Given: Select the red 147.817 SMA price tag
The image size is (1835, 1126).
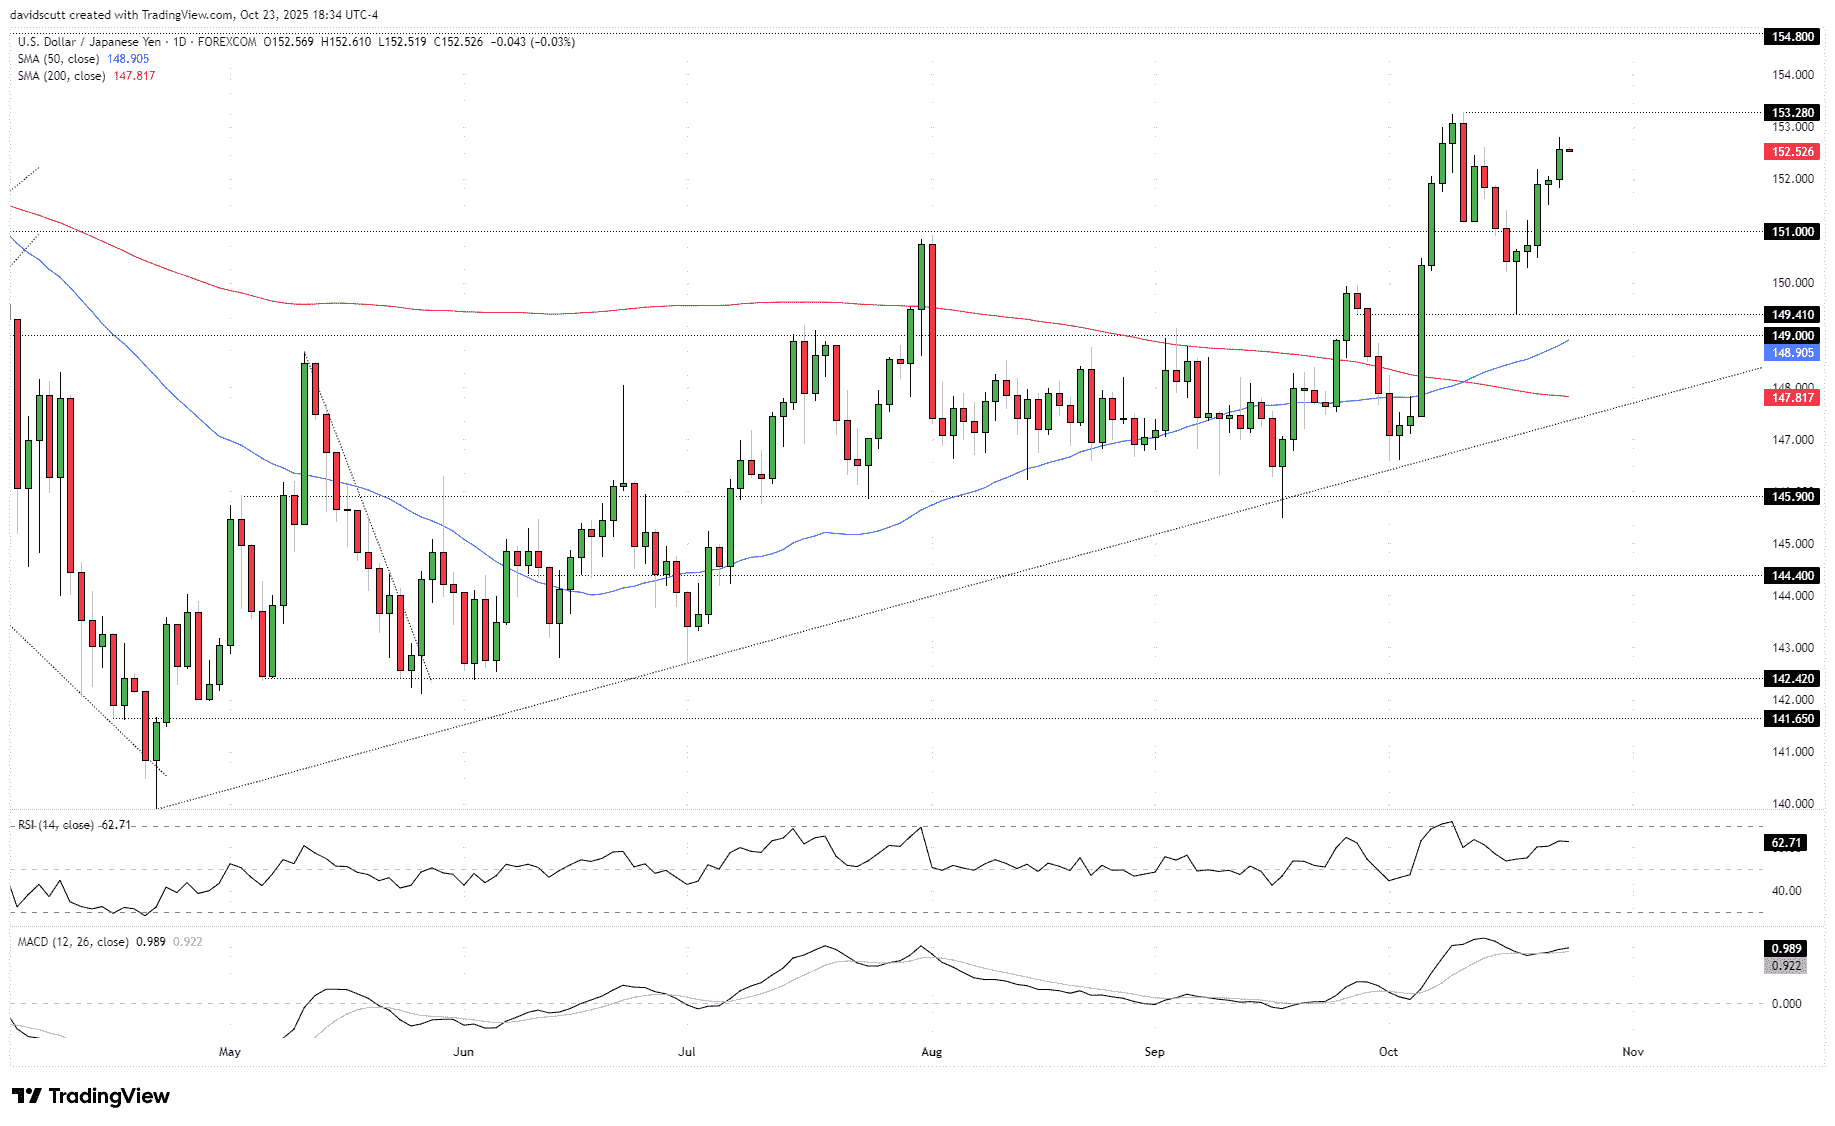Looking at the screenshot, I should coord(1791,398).
